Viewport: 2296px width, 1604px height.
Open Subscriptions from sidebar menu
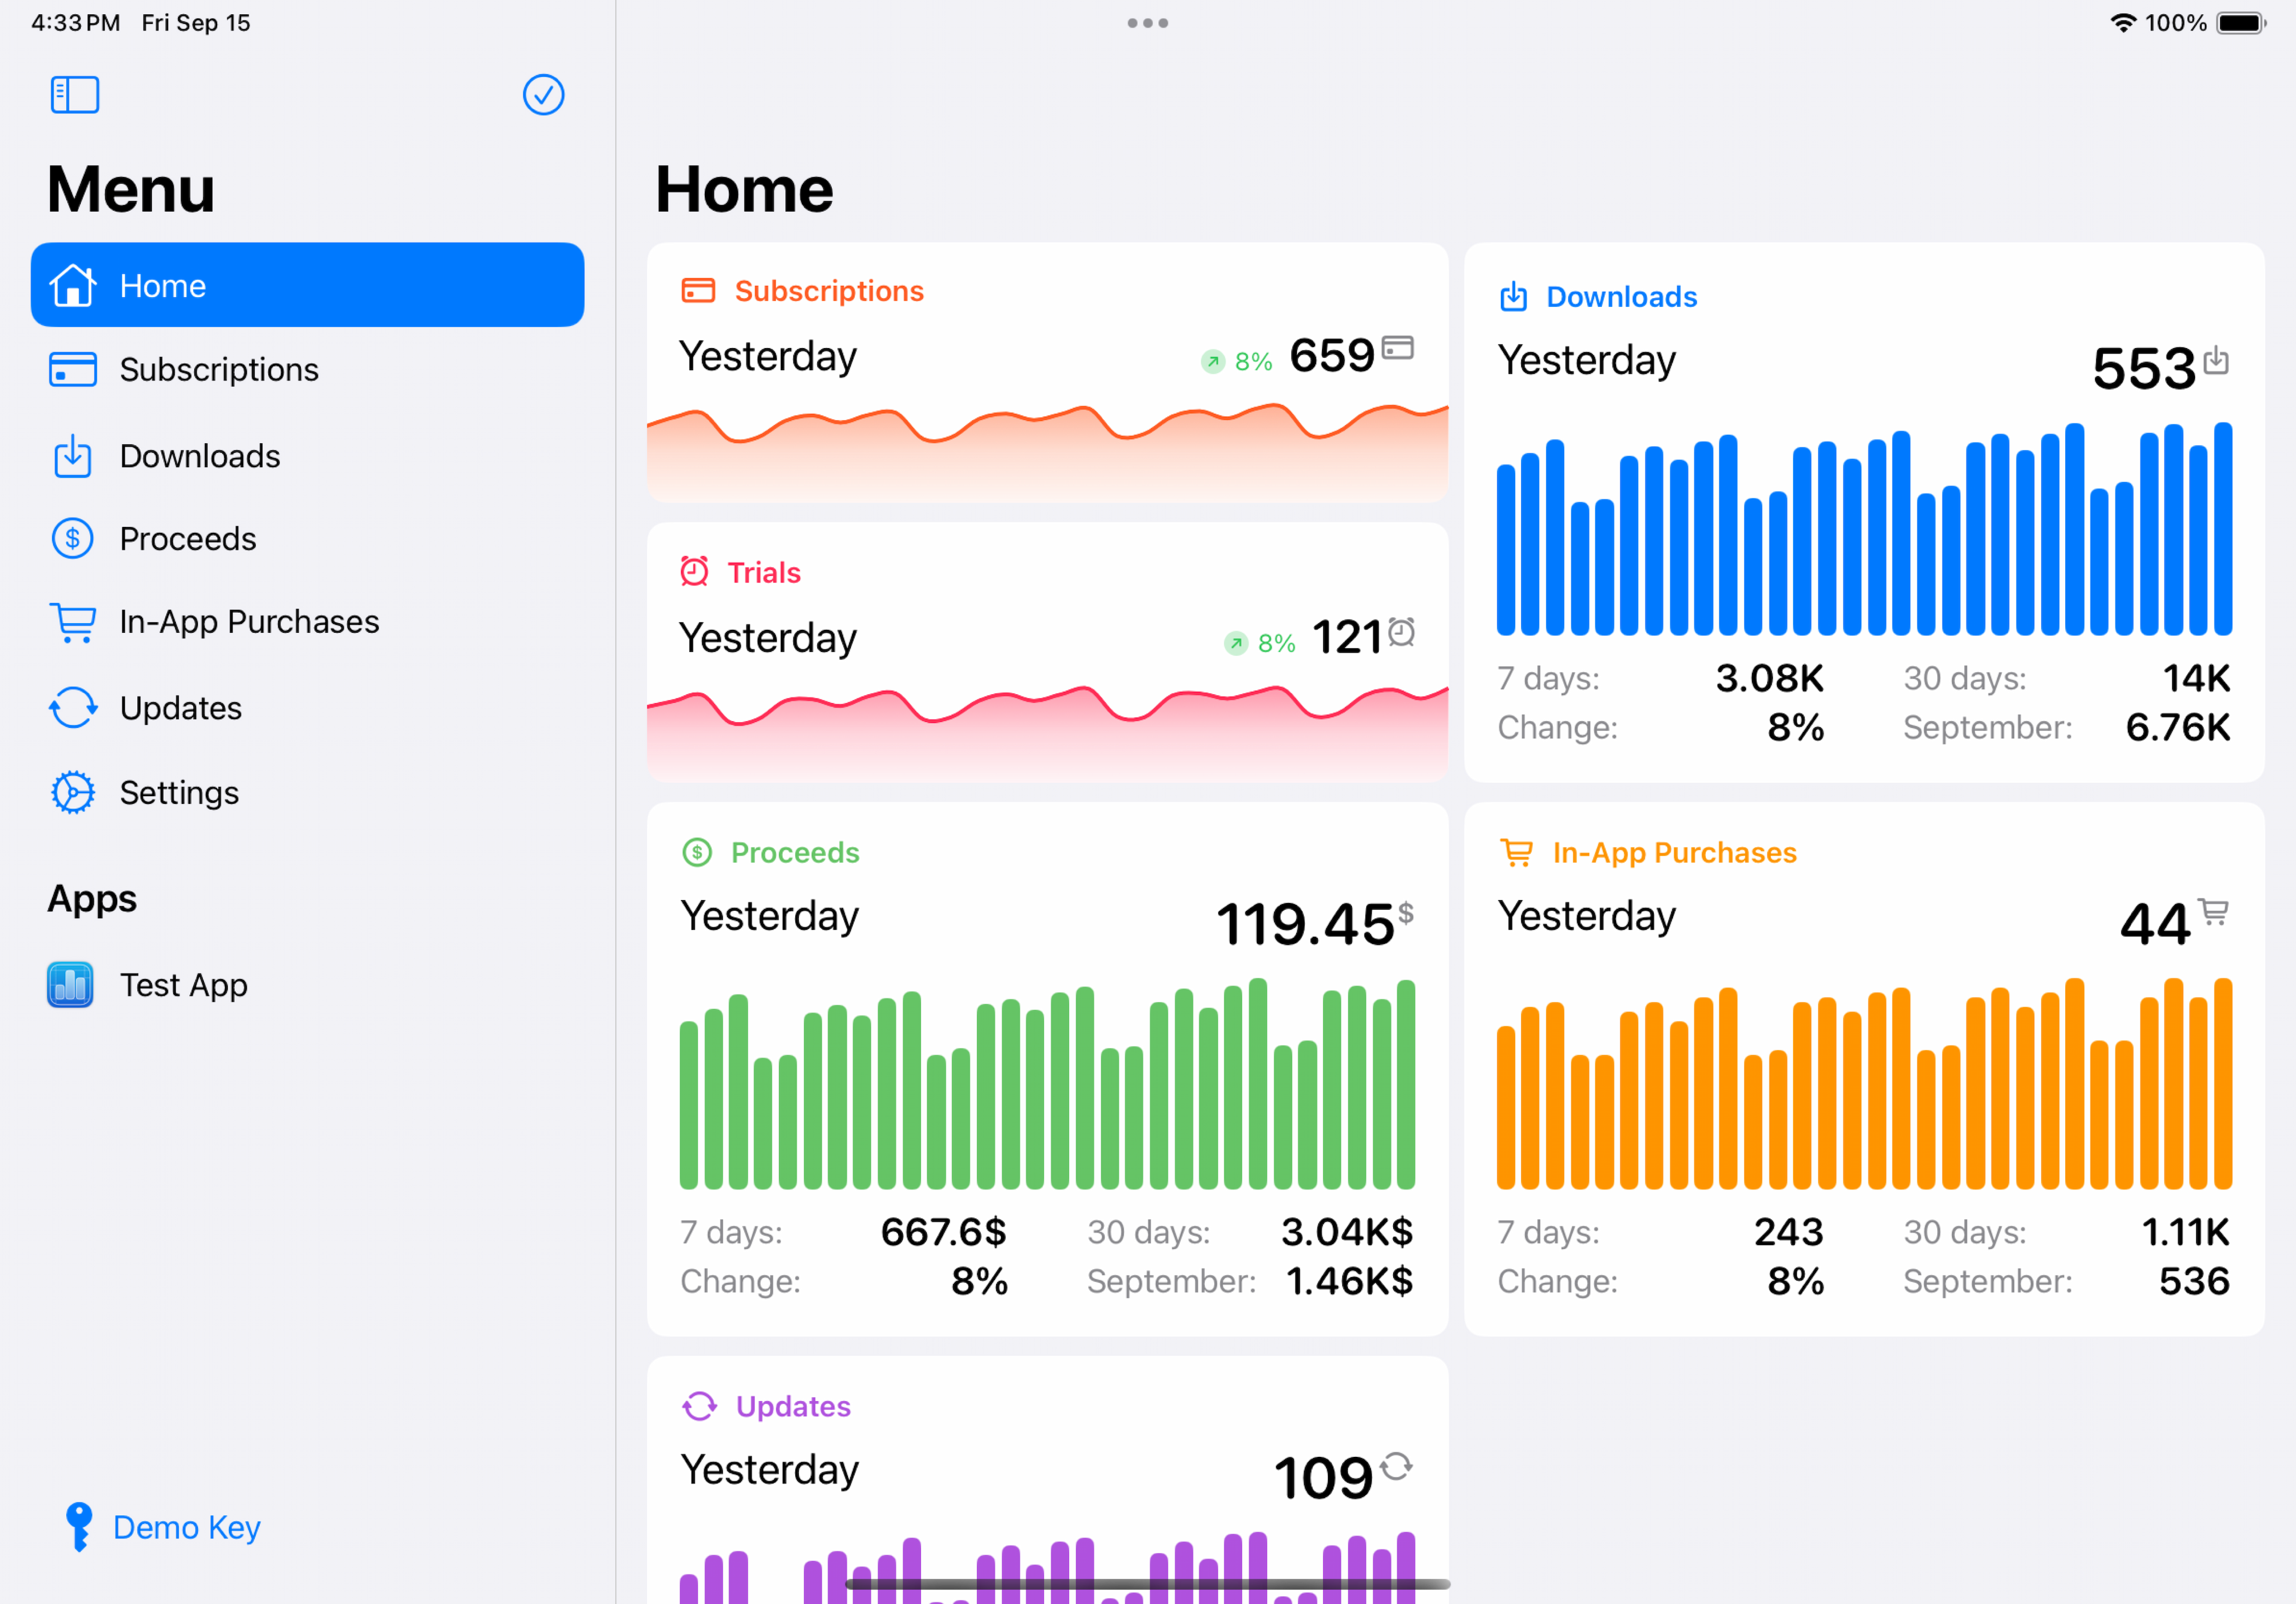point(218,370)
